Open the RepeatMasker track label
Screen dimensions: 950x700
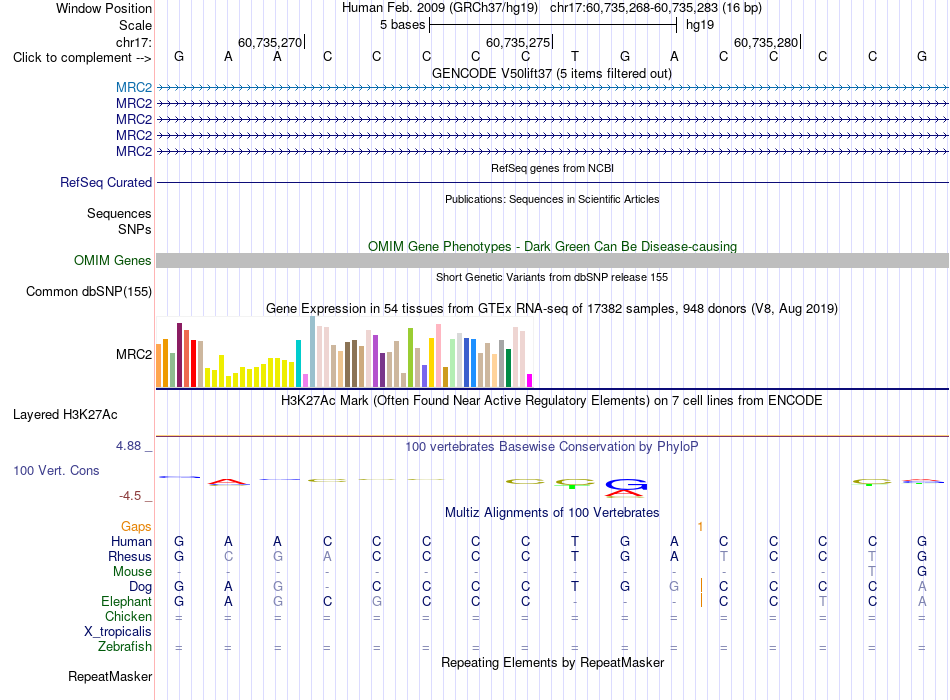pos(110,676)
